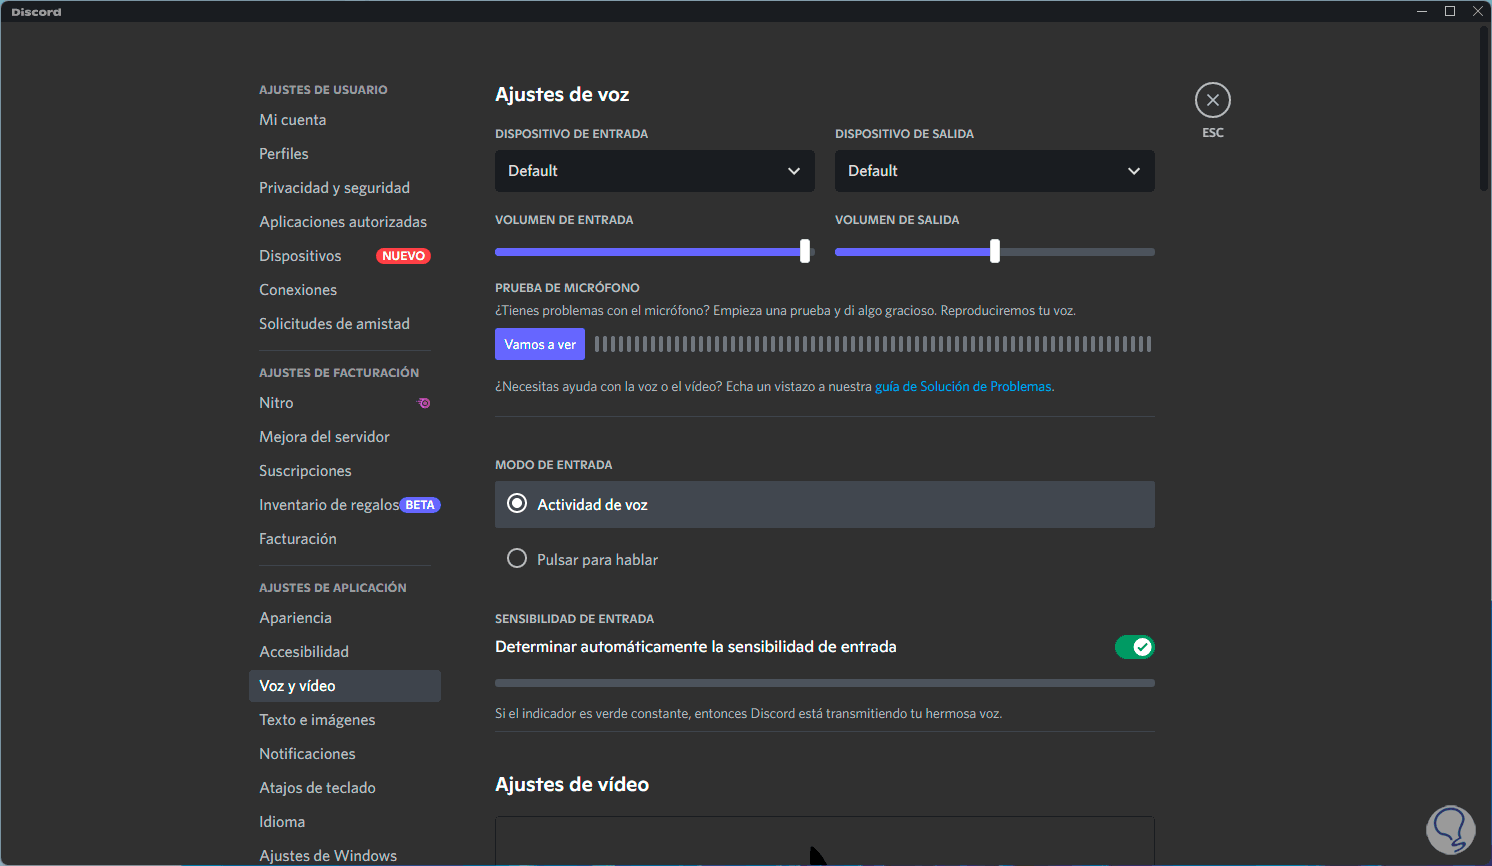The width and height of the screenshot is (1492, 866).
Task: Maximize the Discord window
Action: point(1450,11)
